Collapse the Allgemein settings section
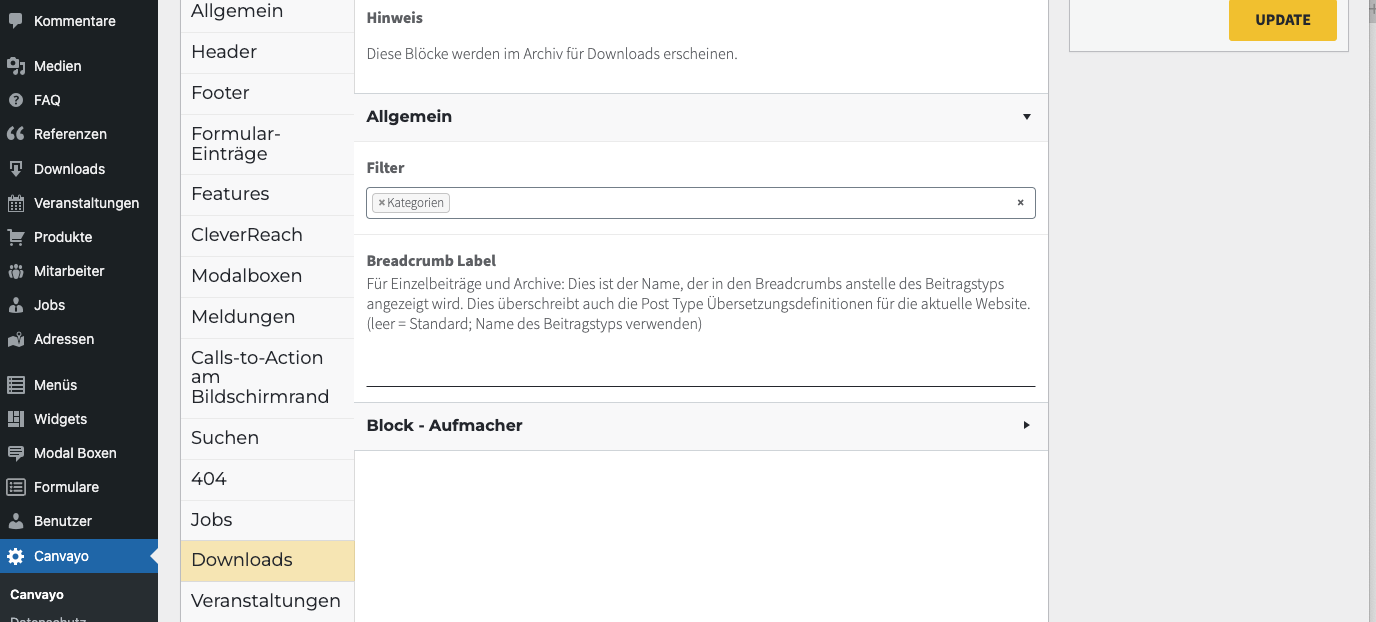This screenshot has height=622, width=1376. [x=1026, y=117]
